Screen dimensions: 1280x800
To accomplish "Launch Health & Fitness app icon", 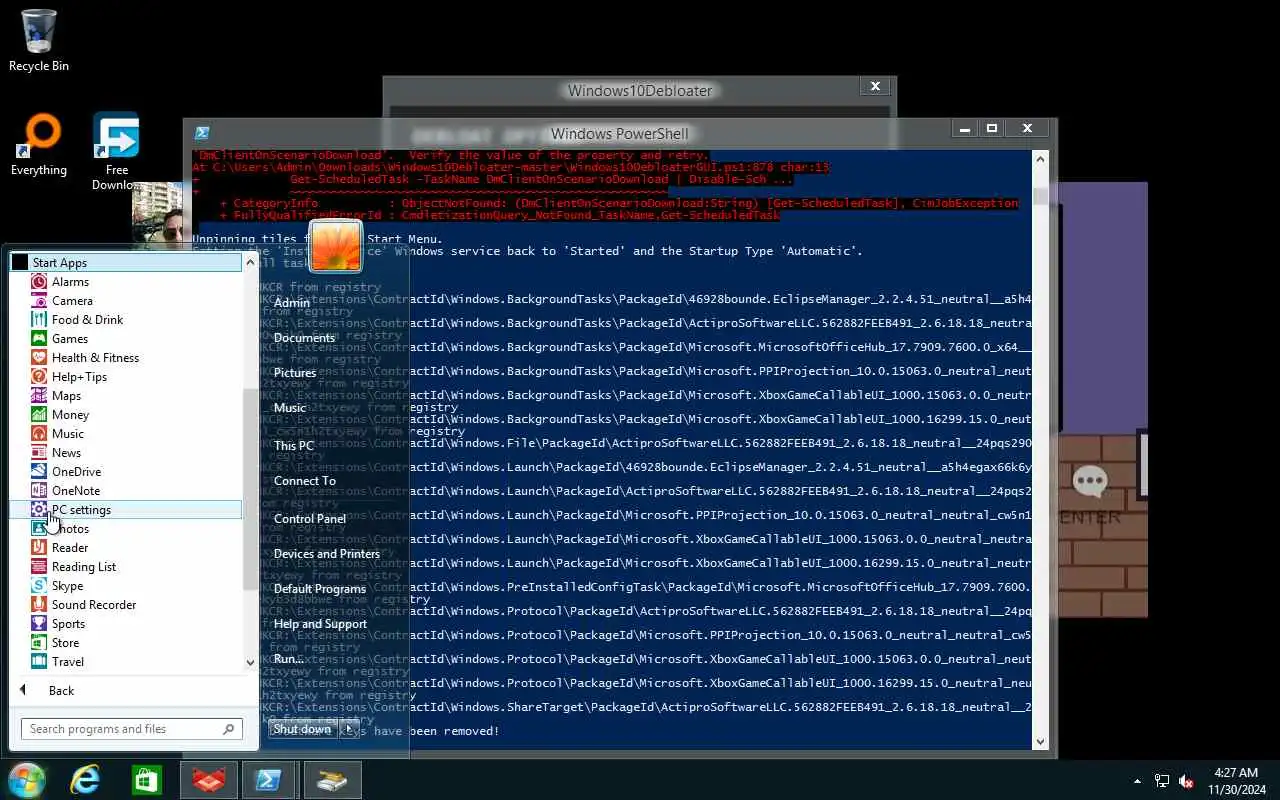I will (x=39, y=358).
